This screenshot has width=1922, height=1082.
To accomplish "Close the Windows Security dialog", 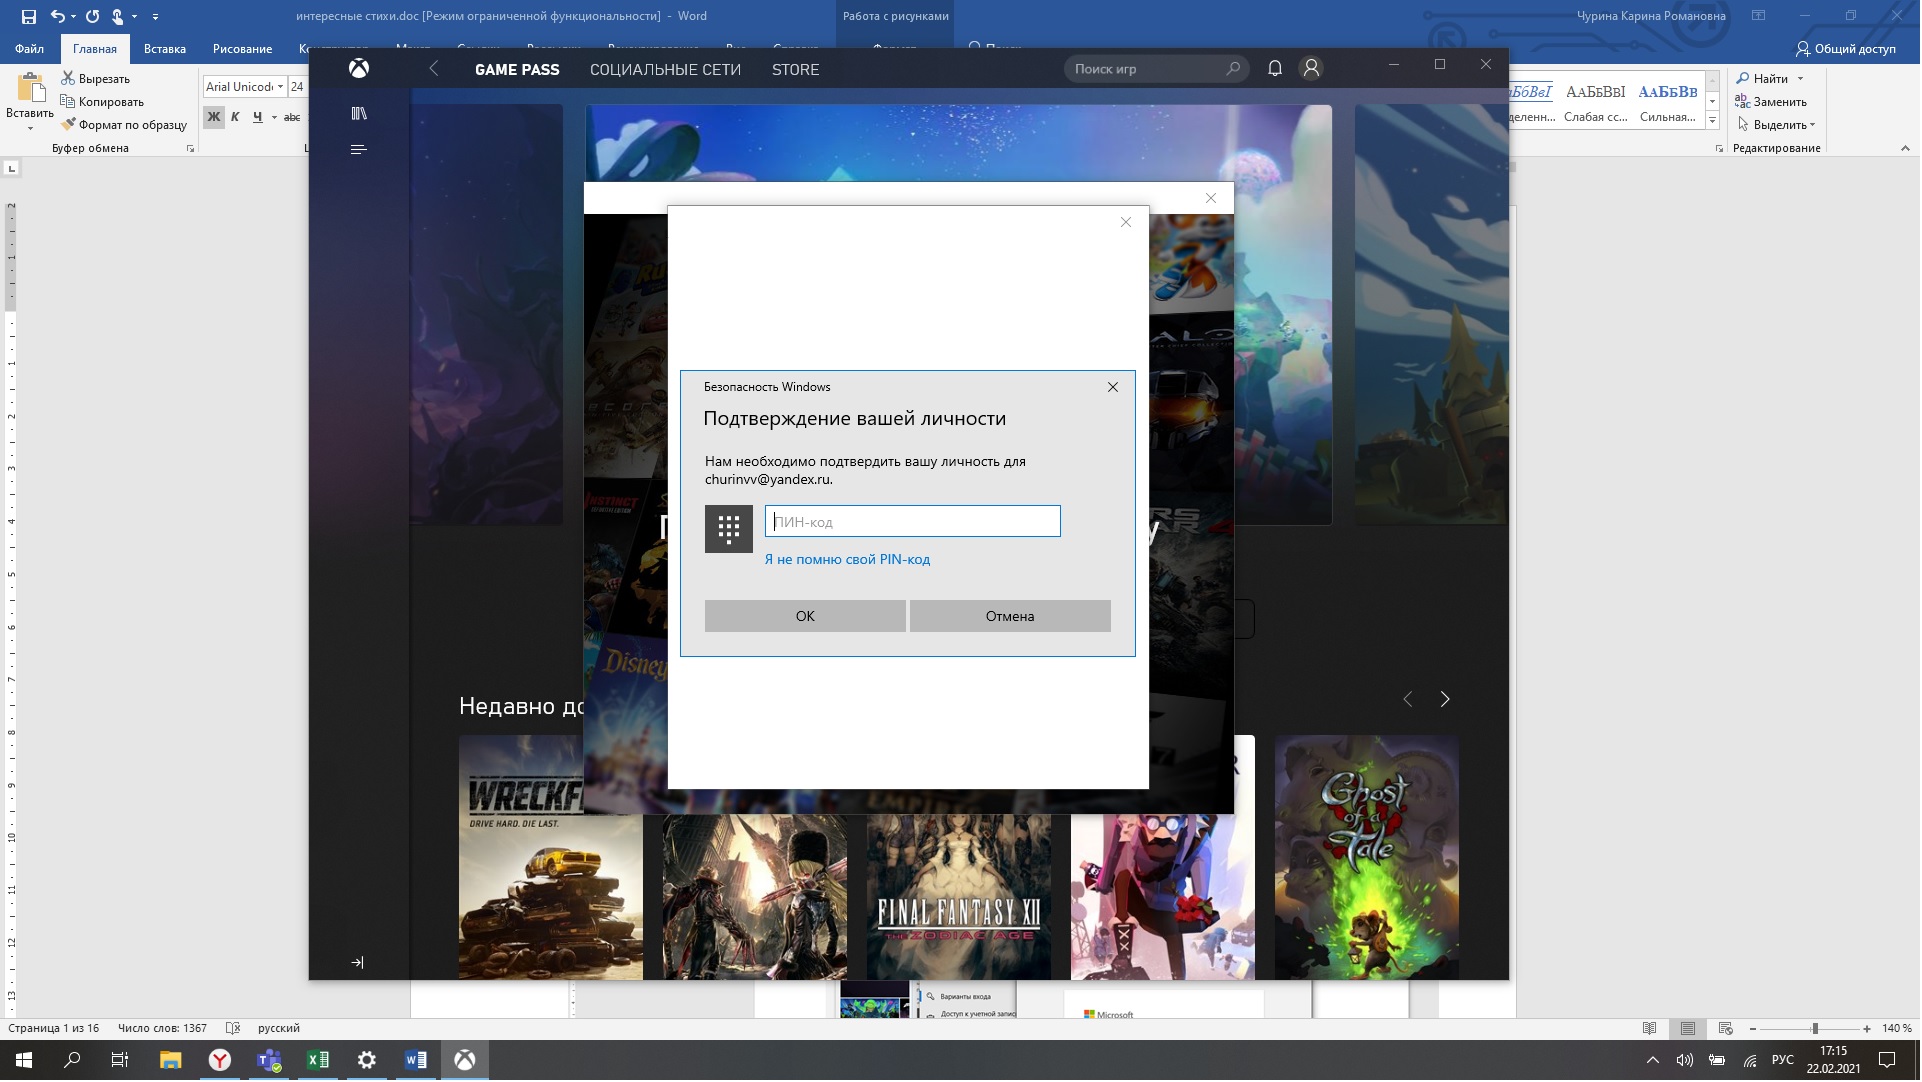I will tap(1114, 388).
